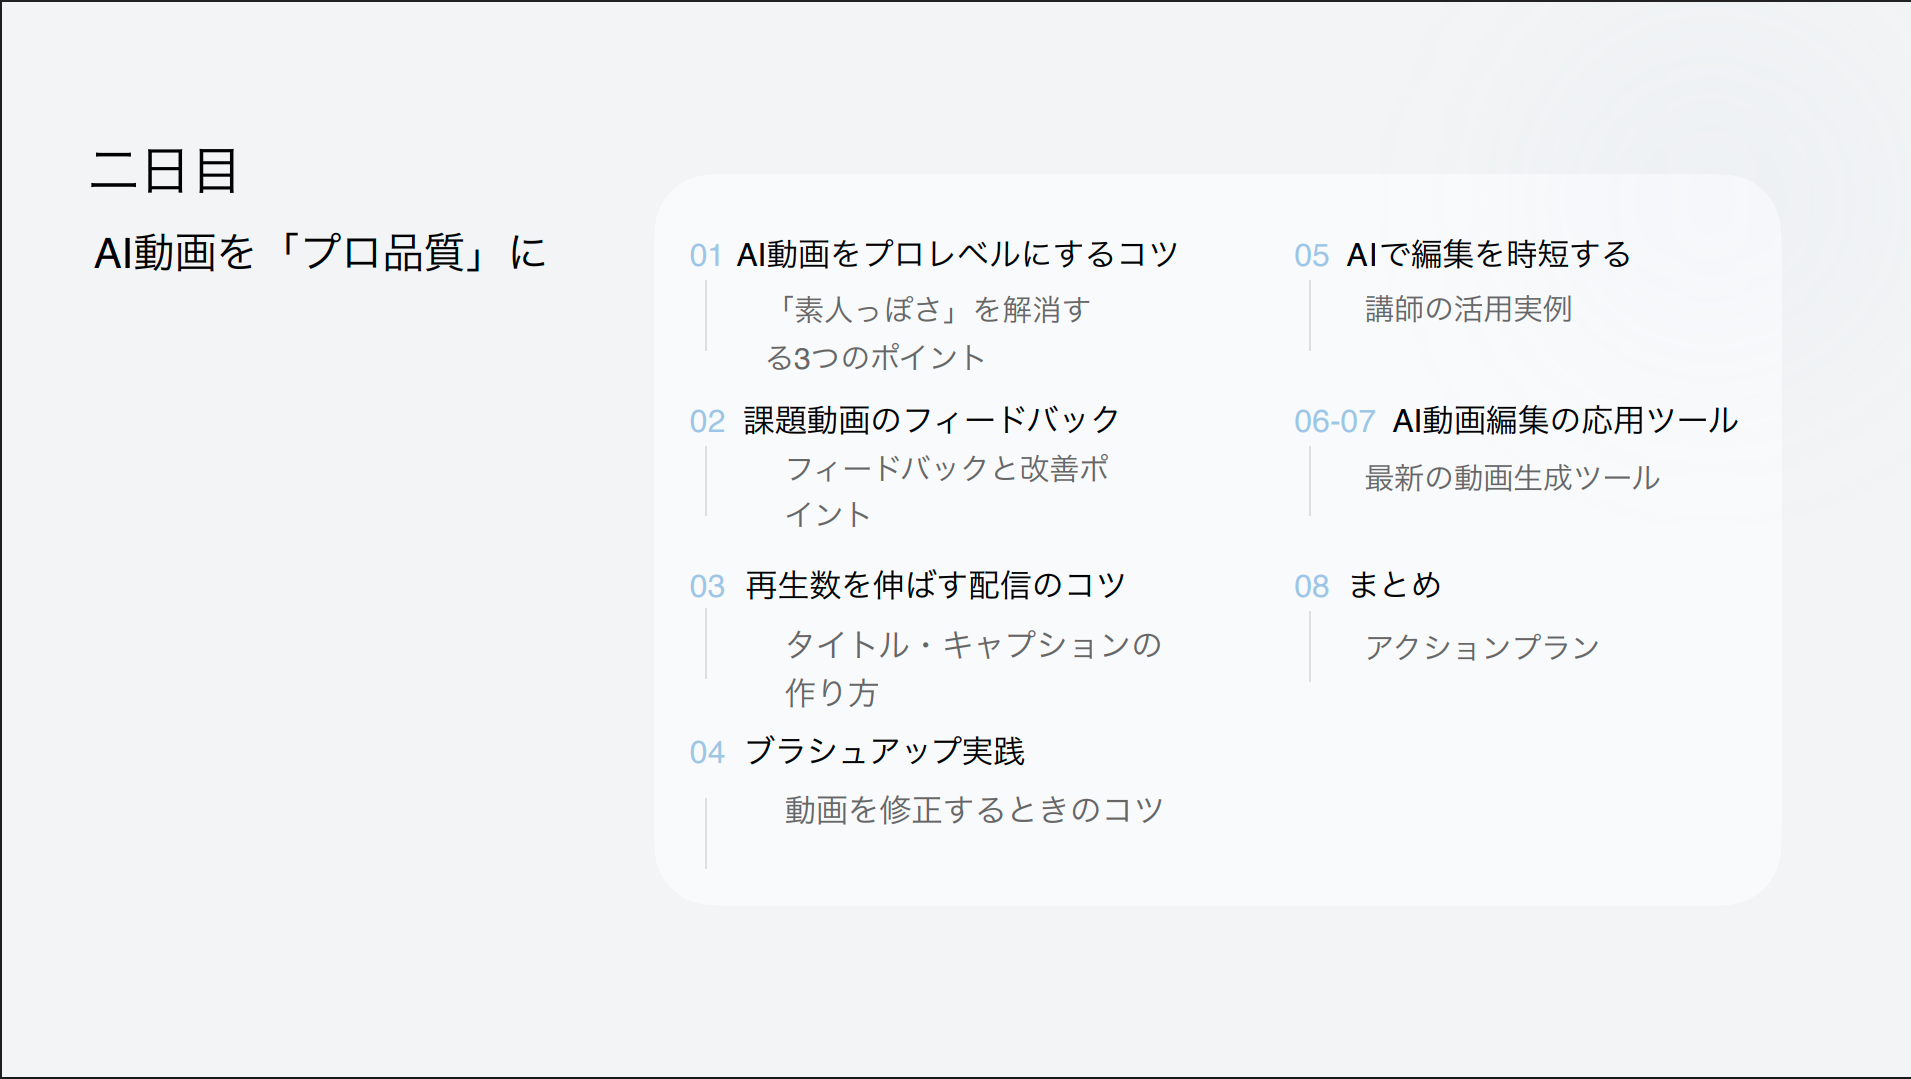Select heading AI動画編集の応用ツール
The height and width of the screenshot is (1079, 1911).
(1565, 421)
